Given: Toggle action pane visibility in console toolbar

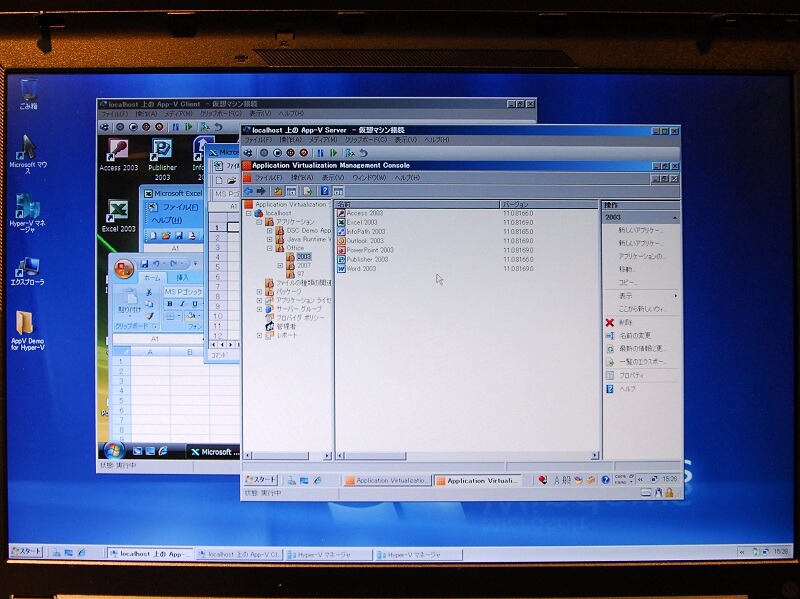Looking at the screenshot, I should click(338, 191).
